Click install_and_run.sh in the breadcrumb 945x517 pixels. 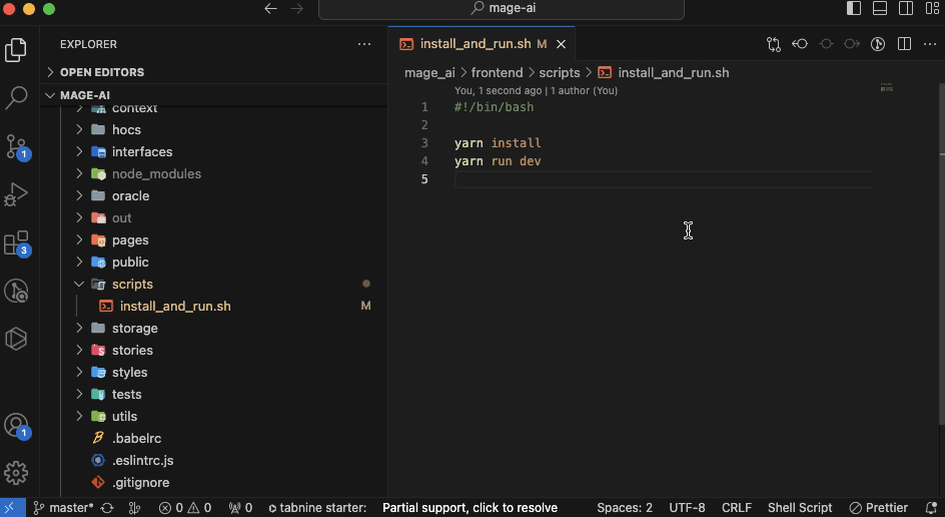point(673,73)
